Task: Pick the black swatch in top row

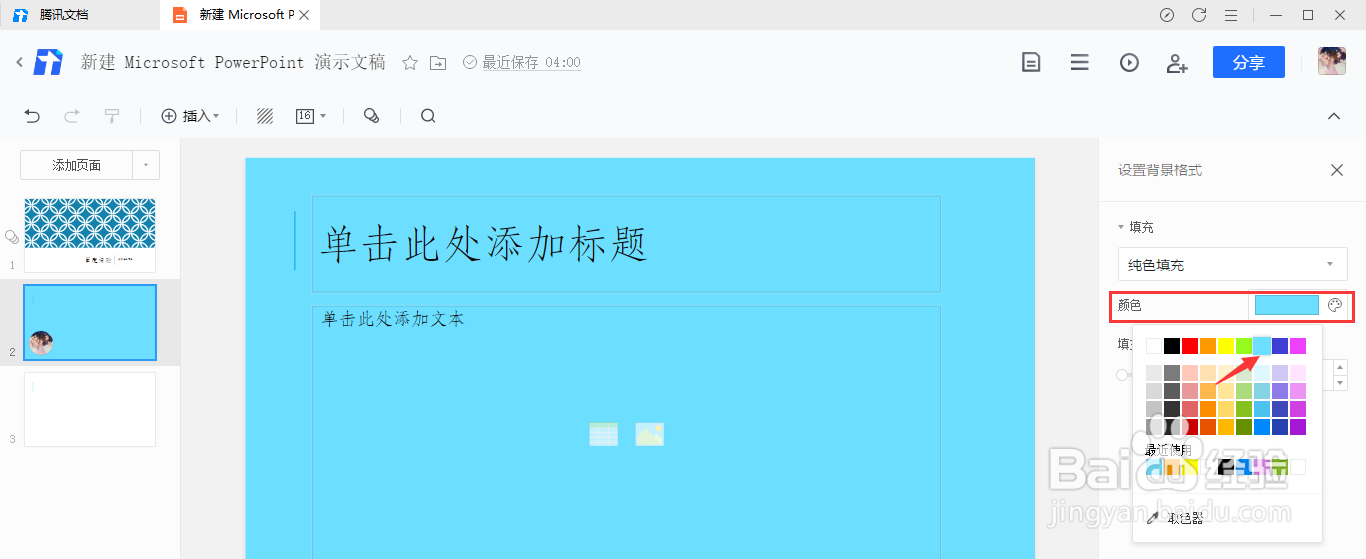Action: coord(1172,346)
